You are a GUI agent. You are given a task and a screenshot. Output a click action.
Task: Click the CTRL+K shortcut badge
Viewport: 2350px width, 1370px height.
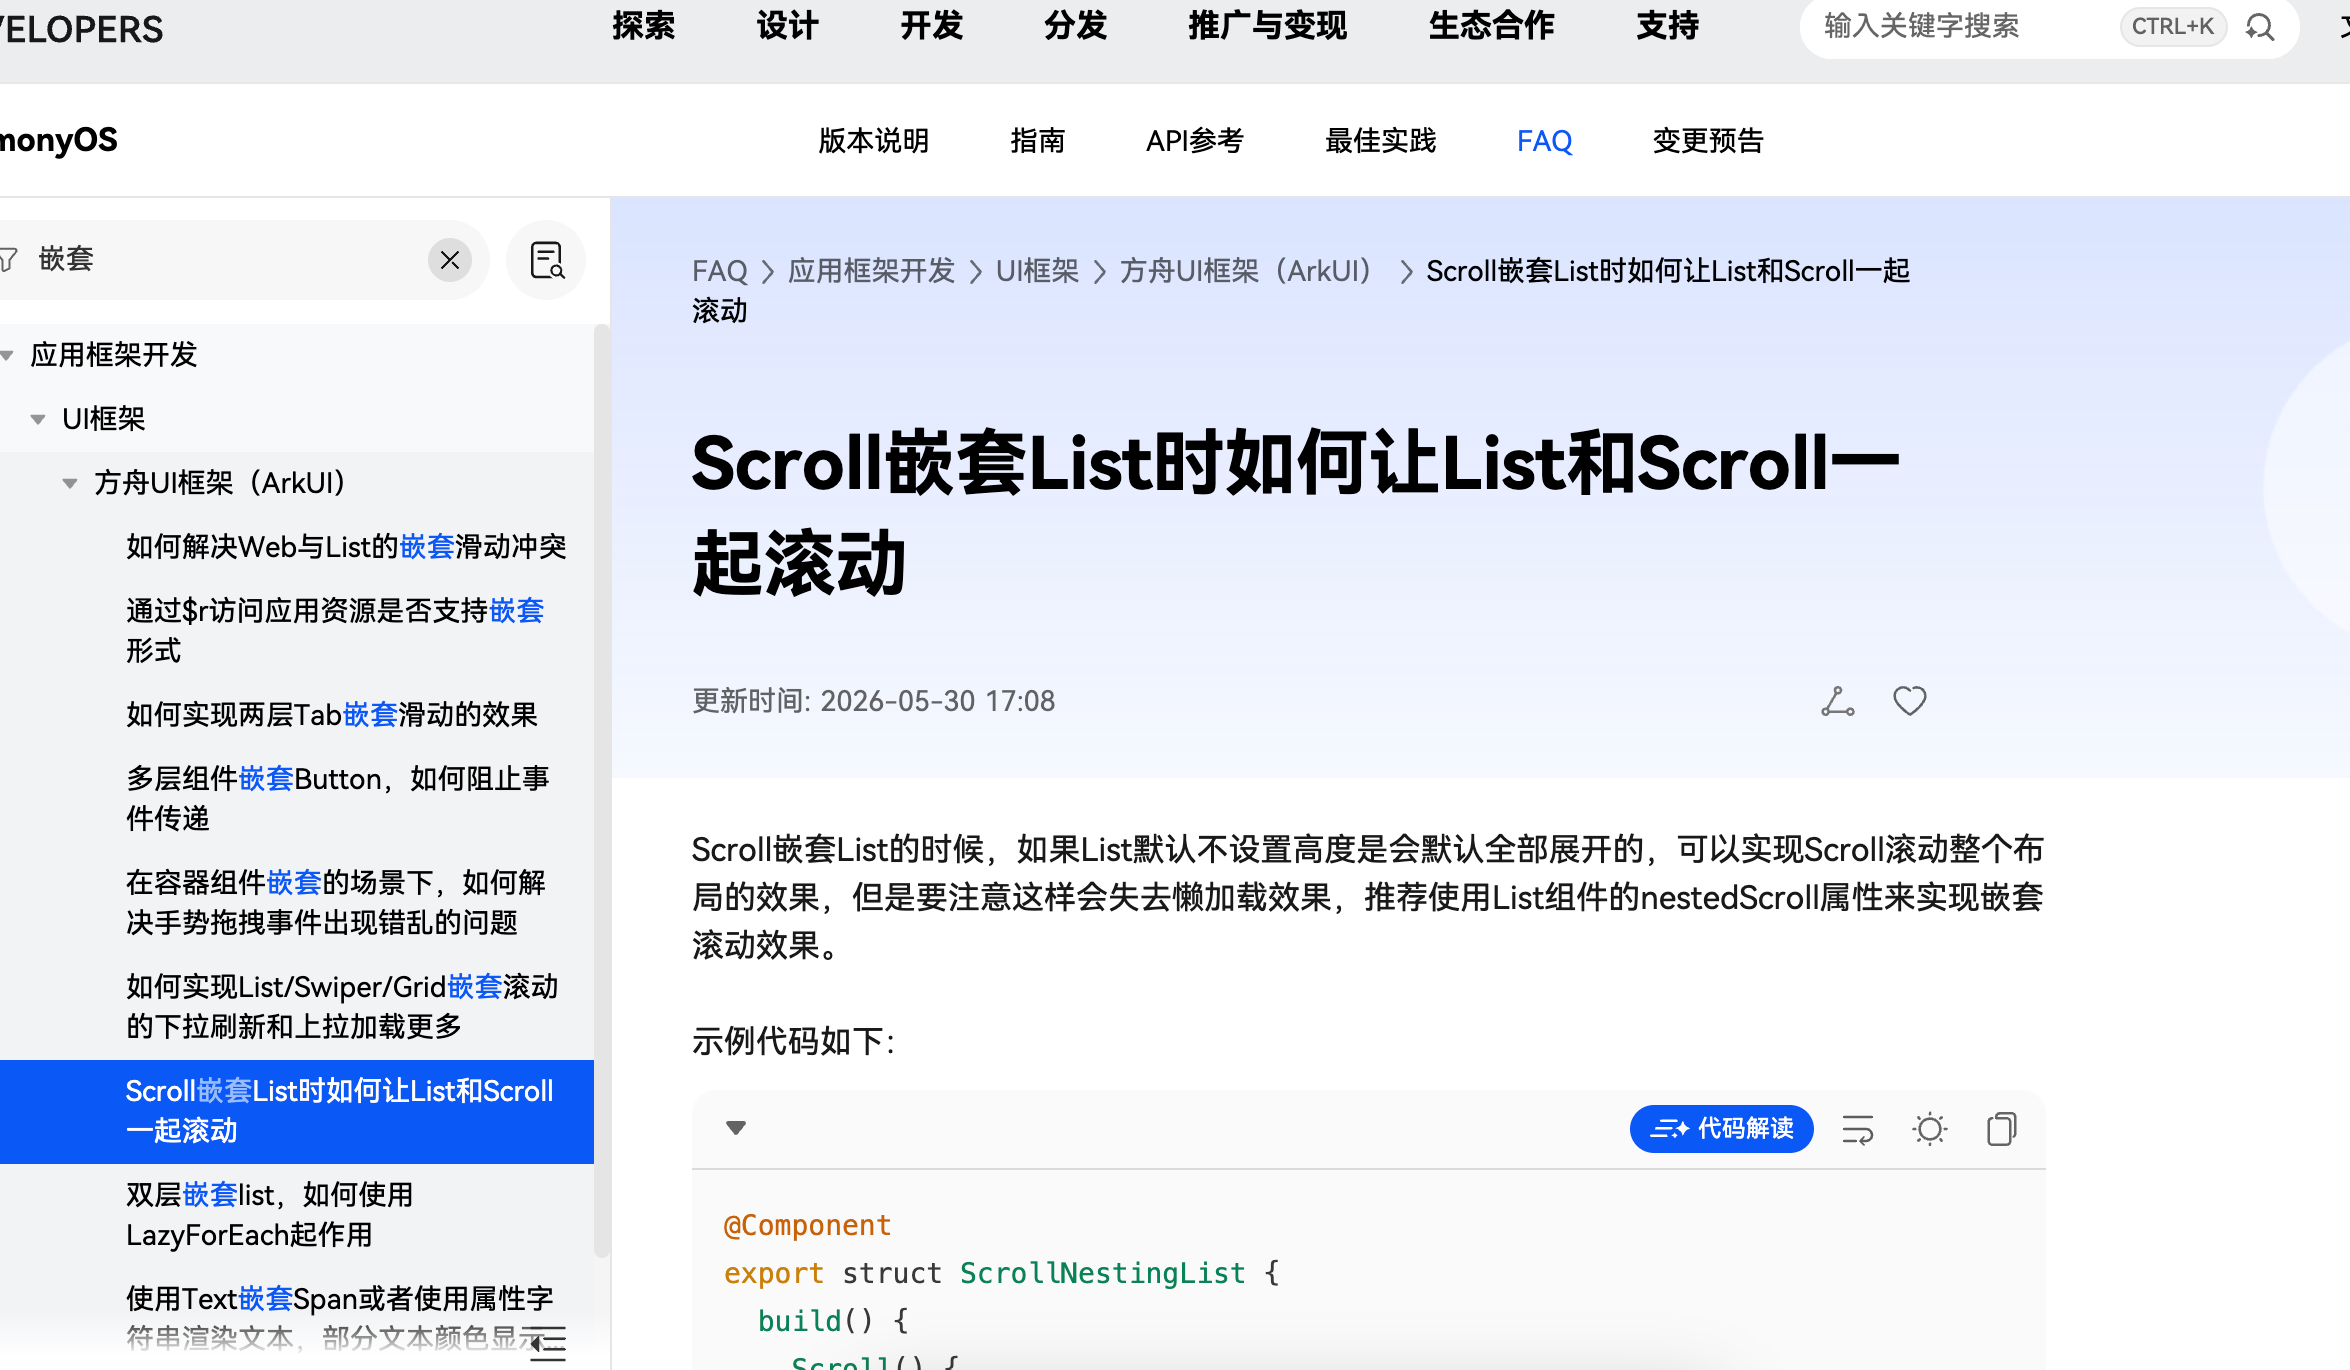pos(2173,27)
